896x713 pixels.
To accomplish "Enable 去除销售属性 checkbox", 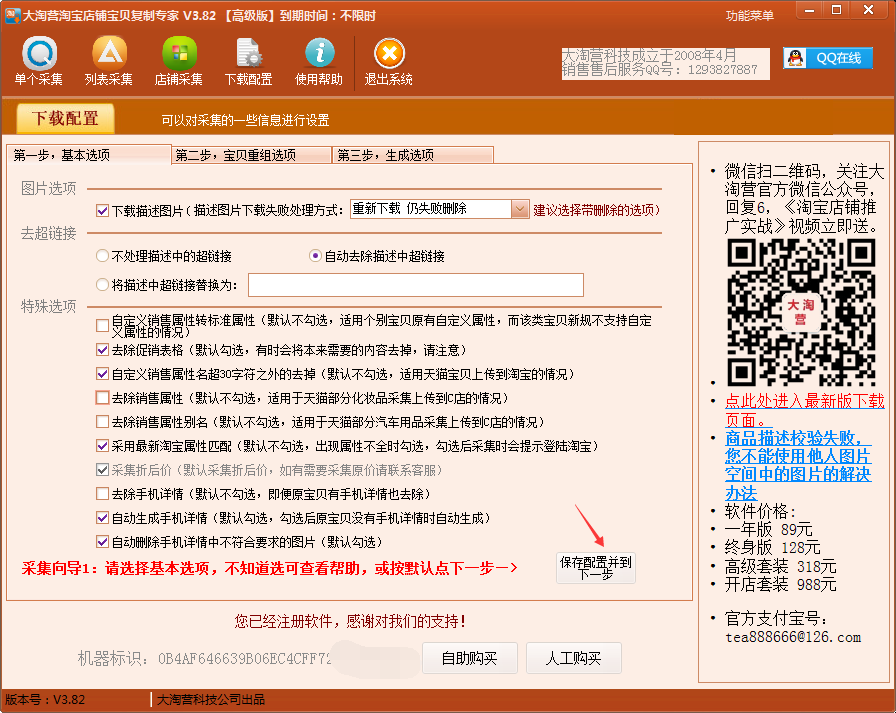I will tap(102, 398).
